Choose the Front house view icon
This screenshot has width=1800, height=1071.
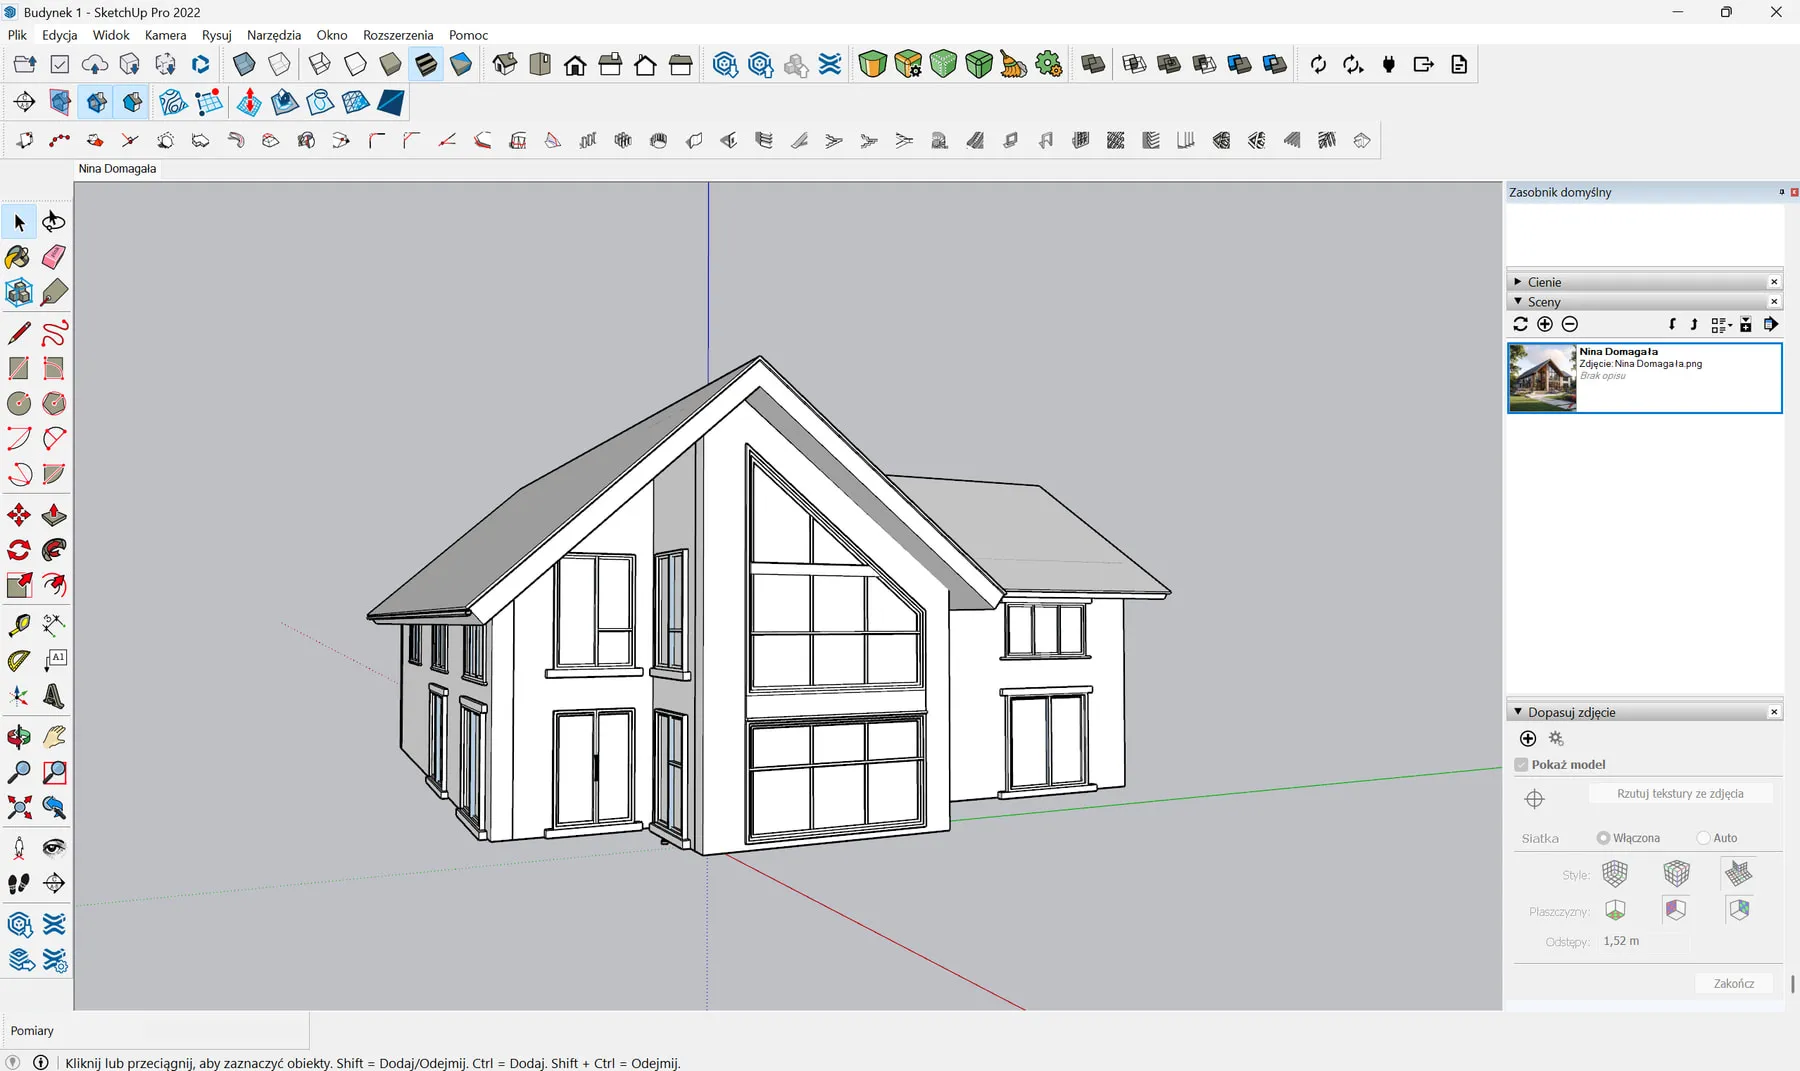(575, 64)
